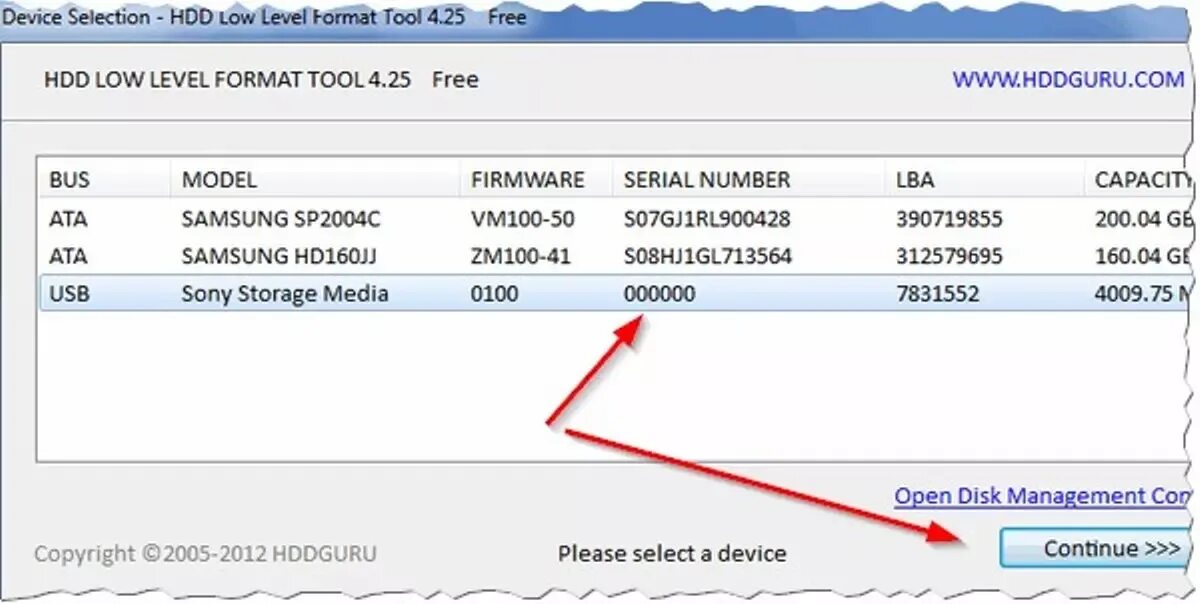
Task: Select the Sony Storage Media row
Action: 615,294
